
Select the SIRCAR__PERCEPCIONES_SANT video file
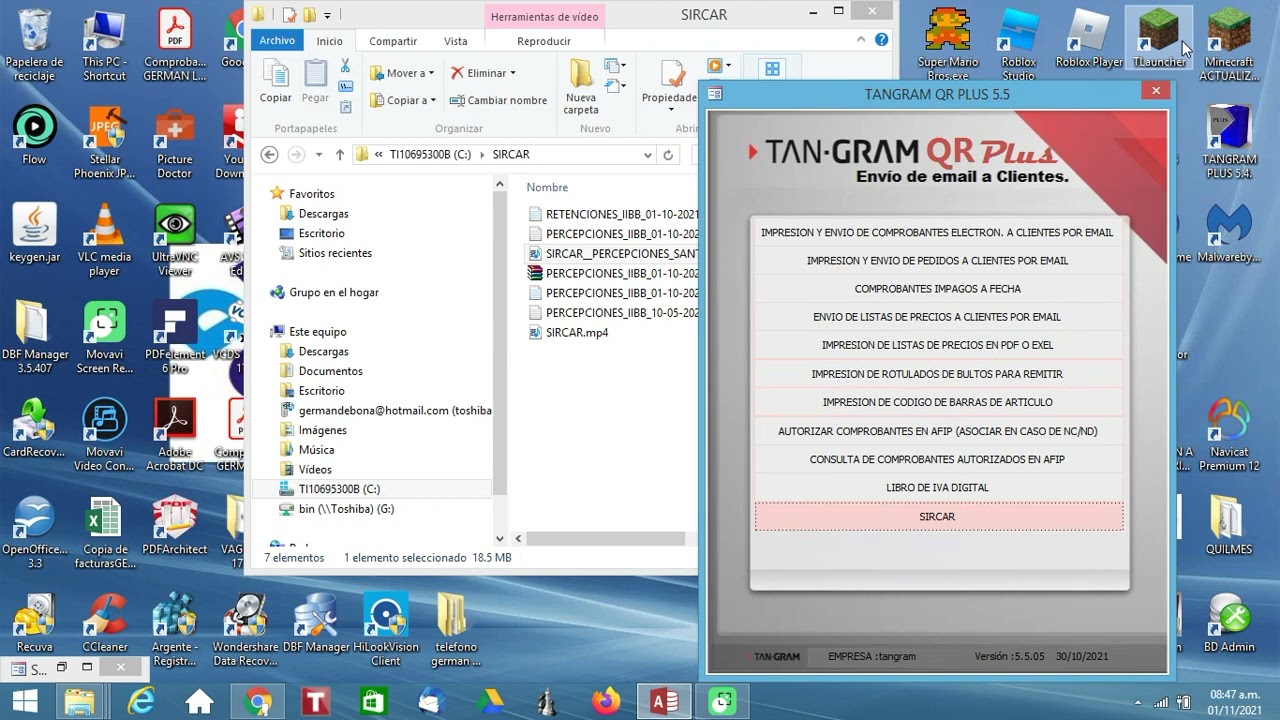coord(613,254)
